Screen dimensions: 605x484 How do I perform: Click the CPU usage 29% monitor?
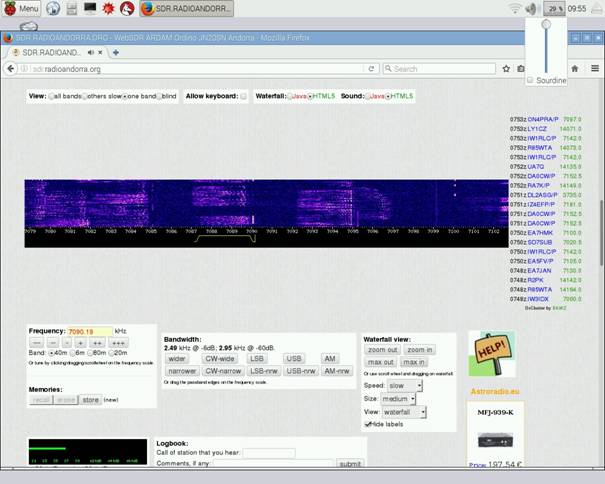coord(554,8)
